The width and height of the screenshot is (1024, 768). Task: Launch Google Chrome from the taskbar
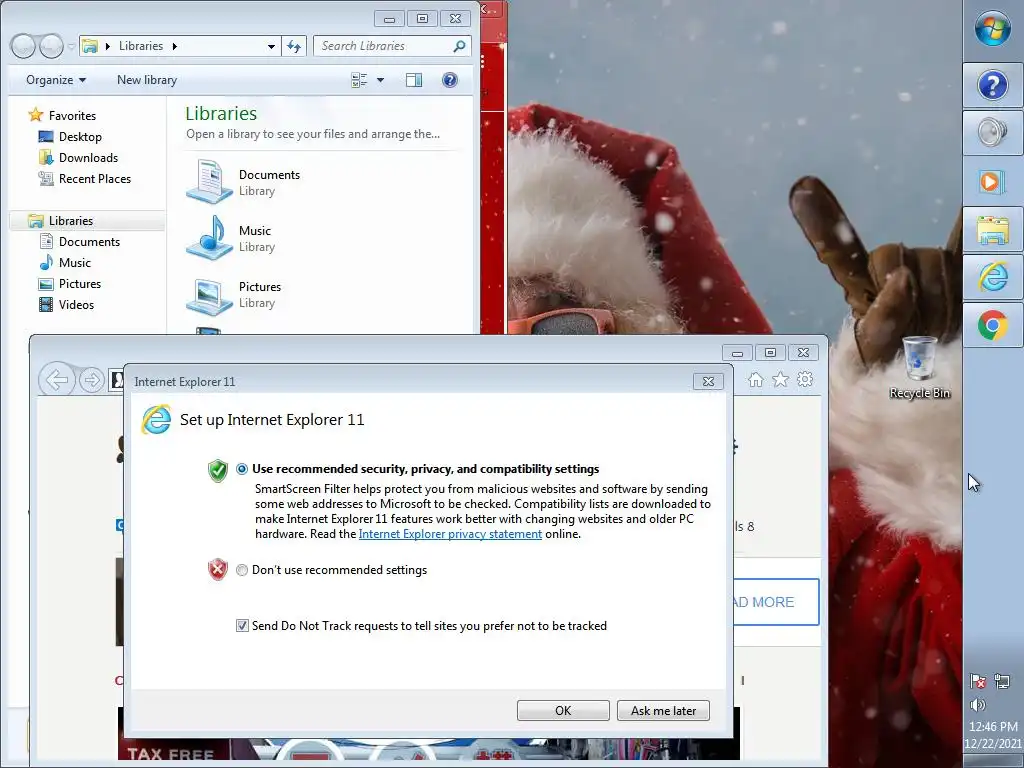click(x=993, y=325)
